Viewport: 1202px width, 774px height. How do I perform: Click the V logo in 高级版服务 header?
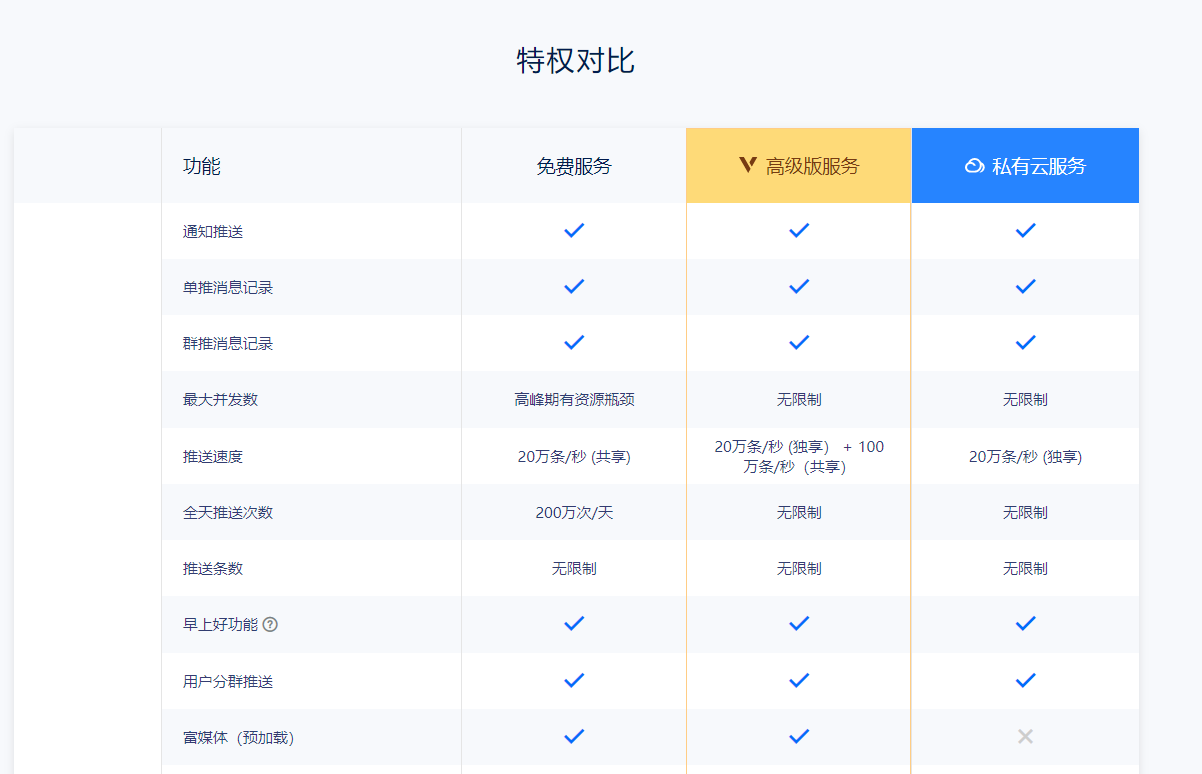[748, 166]
